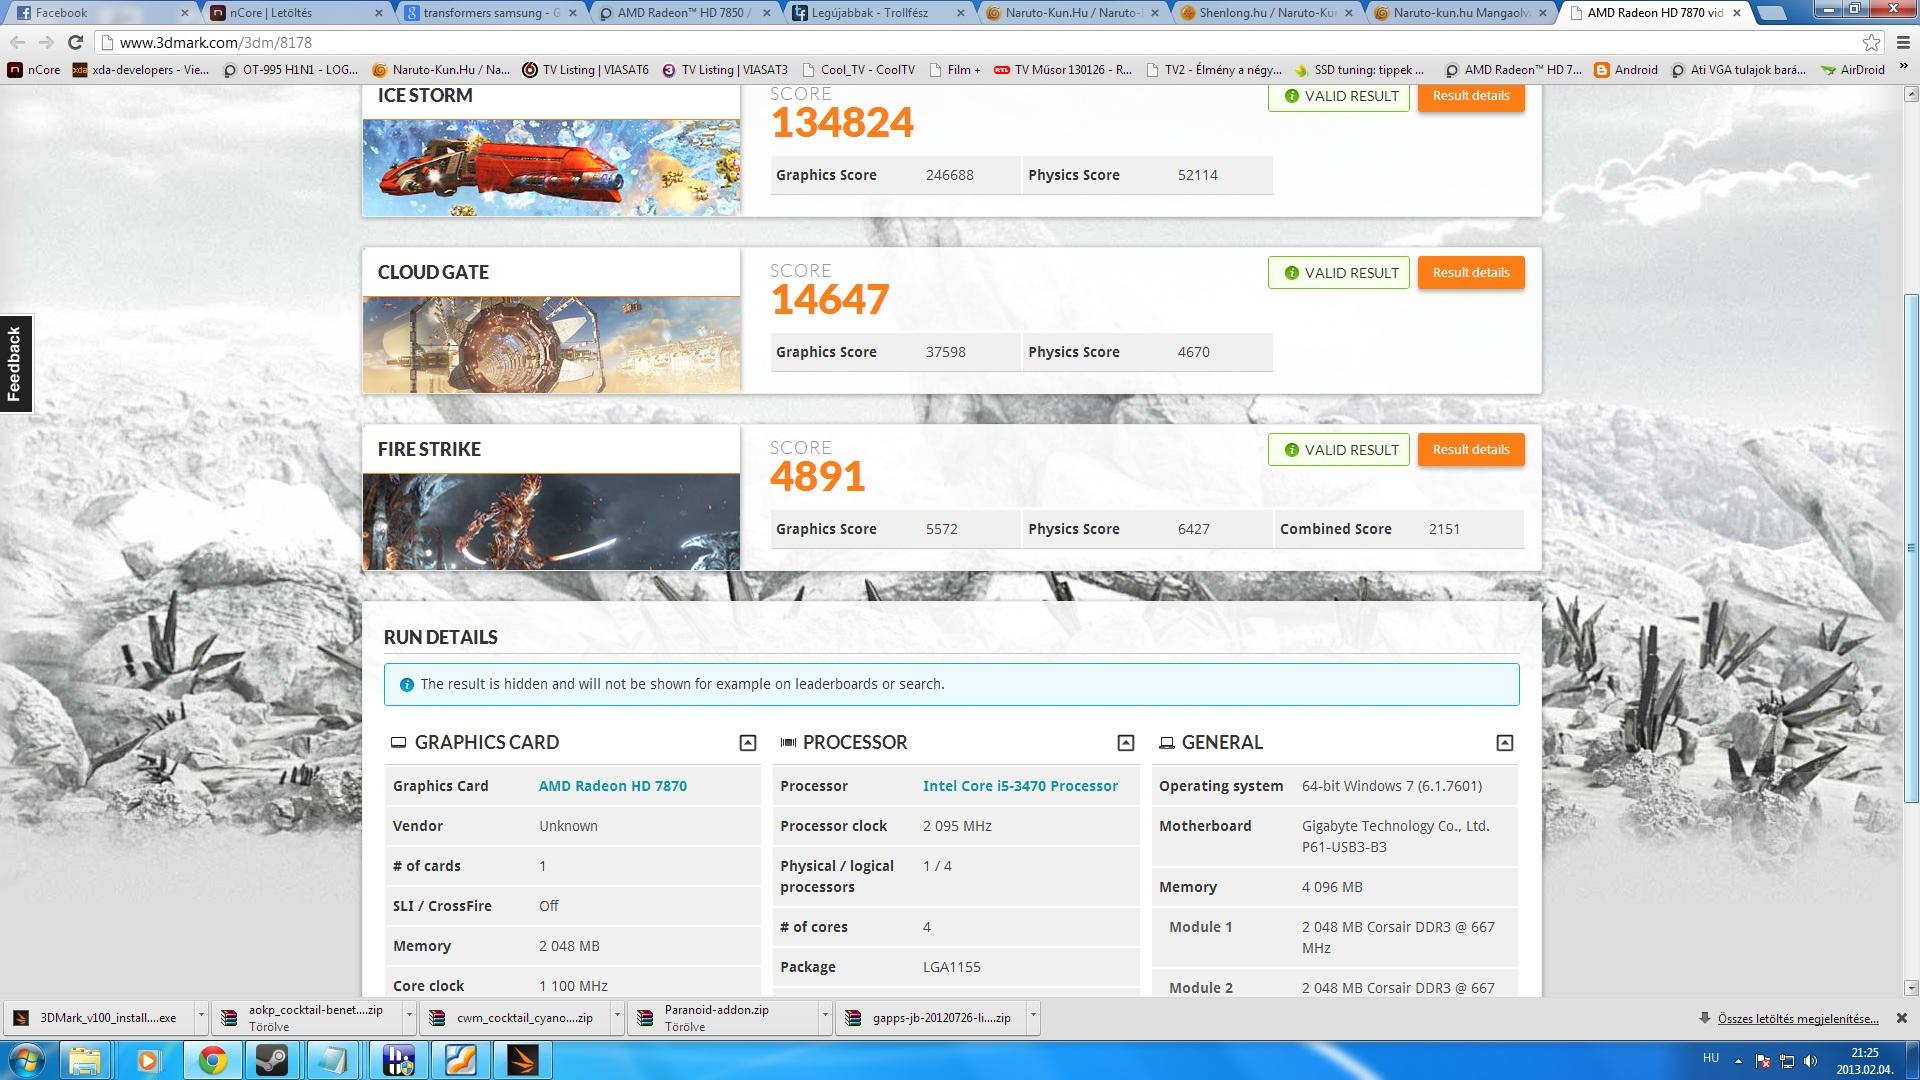The height and width of the screenshot is (1080, 1920).
Task: Open TV Listing VIASAT6 bookmark
Action: [x=585, y=70]
